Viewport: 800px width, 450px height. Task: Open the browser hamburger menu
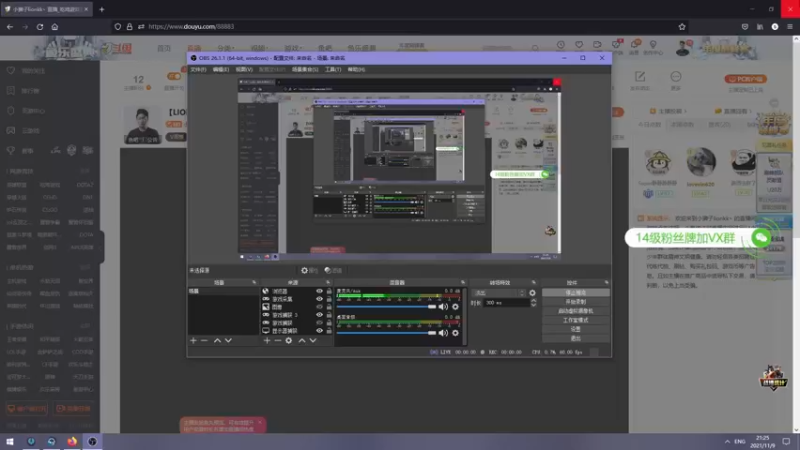pyautogui.click(x=790, y=27)
